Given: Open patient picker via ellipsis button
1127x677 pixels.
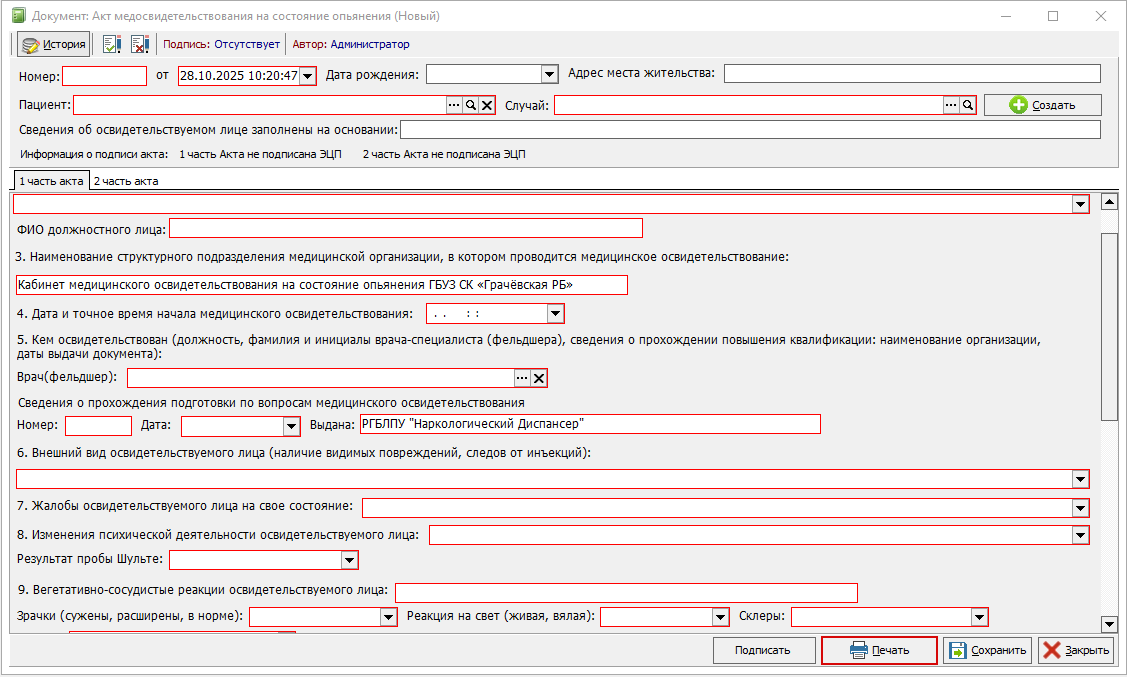Looking at the screenshot, I should click(x=453, y=105).
